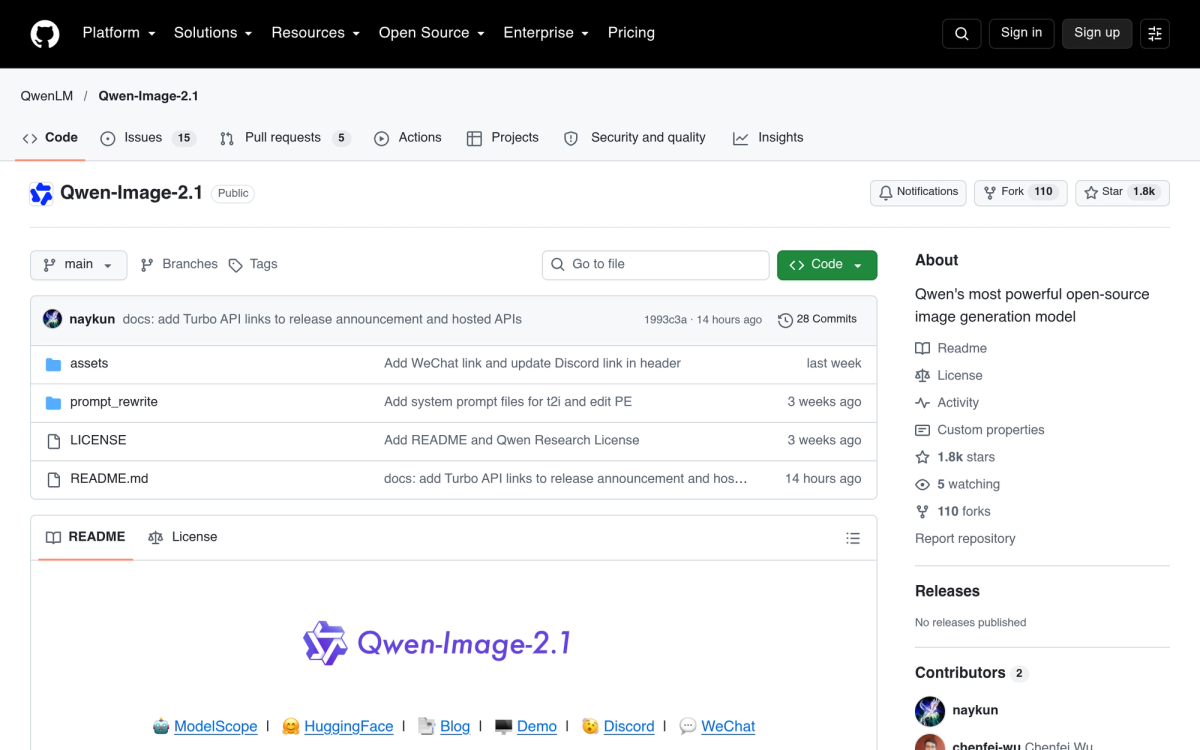Open the LICENSE file
This screenshot has height=750, width=1200.
click(98, 440)
